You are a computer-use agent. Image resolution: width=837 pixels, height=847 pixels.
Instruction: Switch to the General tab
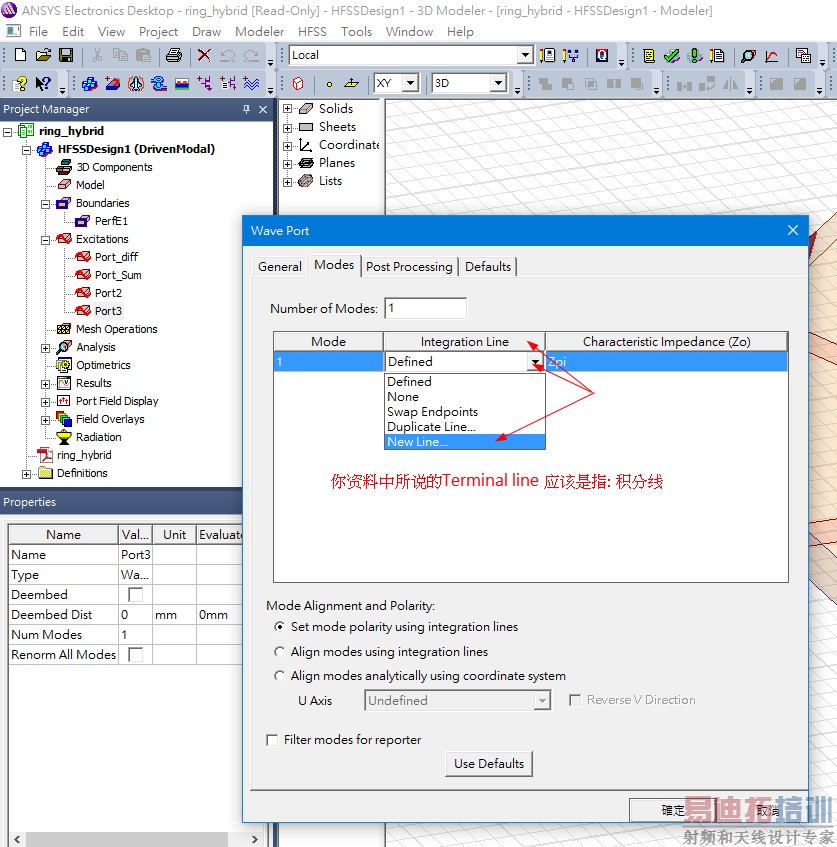280,266
